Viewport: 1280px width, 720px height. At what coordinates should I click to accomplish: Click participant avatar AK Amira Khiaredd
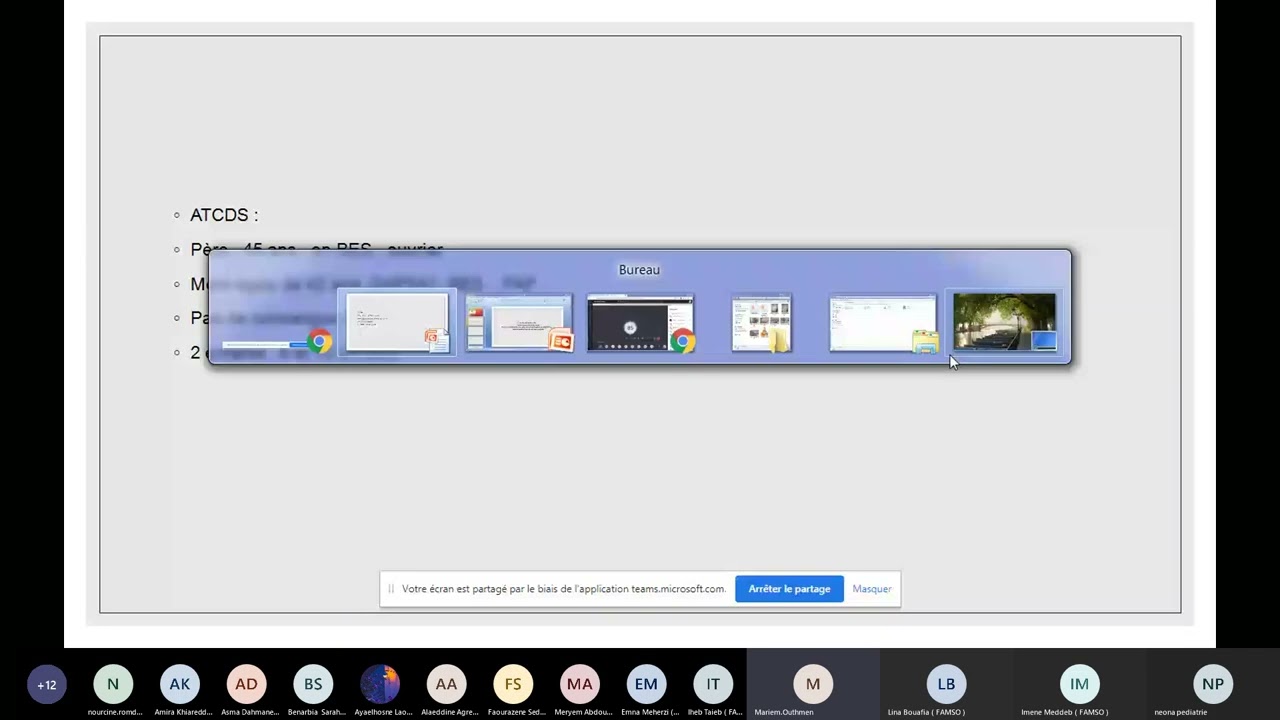[180, 684]
